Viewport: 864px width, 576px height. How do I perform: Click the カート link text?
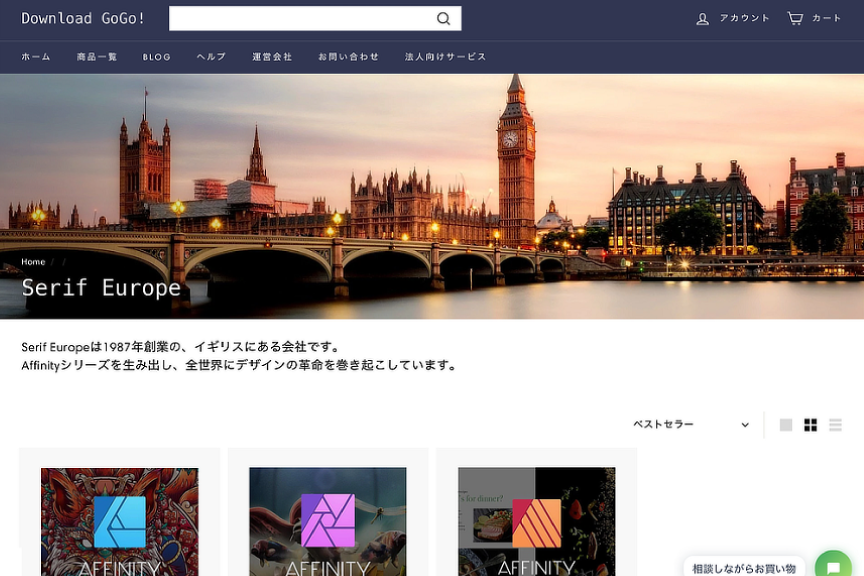[827, 18]
